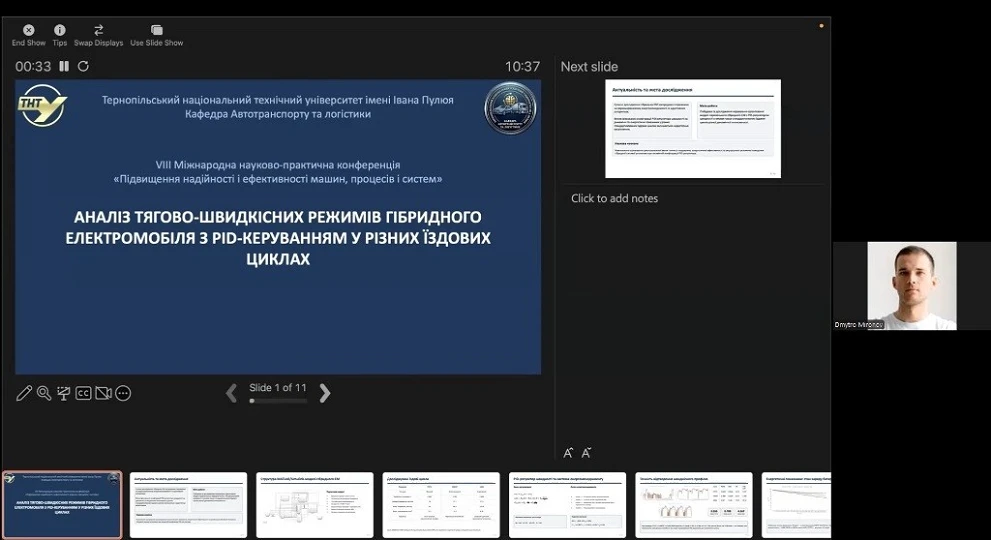Toggle the camera off icon
Viewport: 991px width, 540px height.
click(103, 393)
